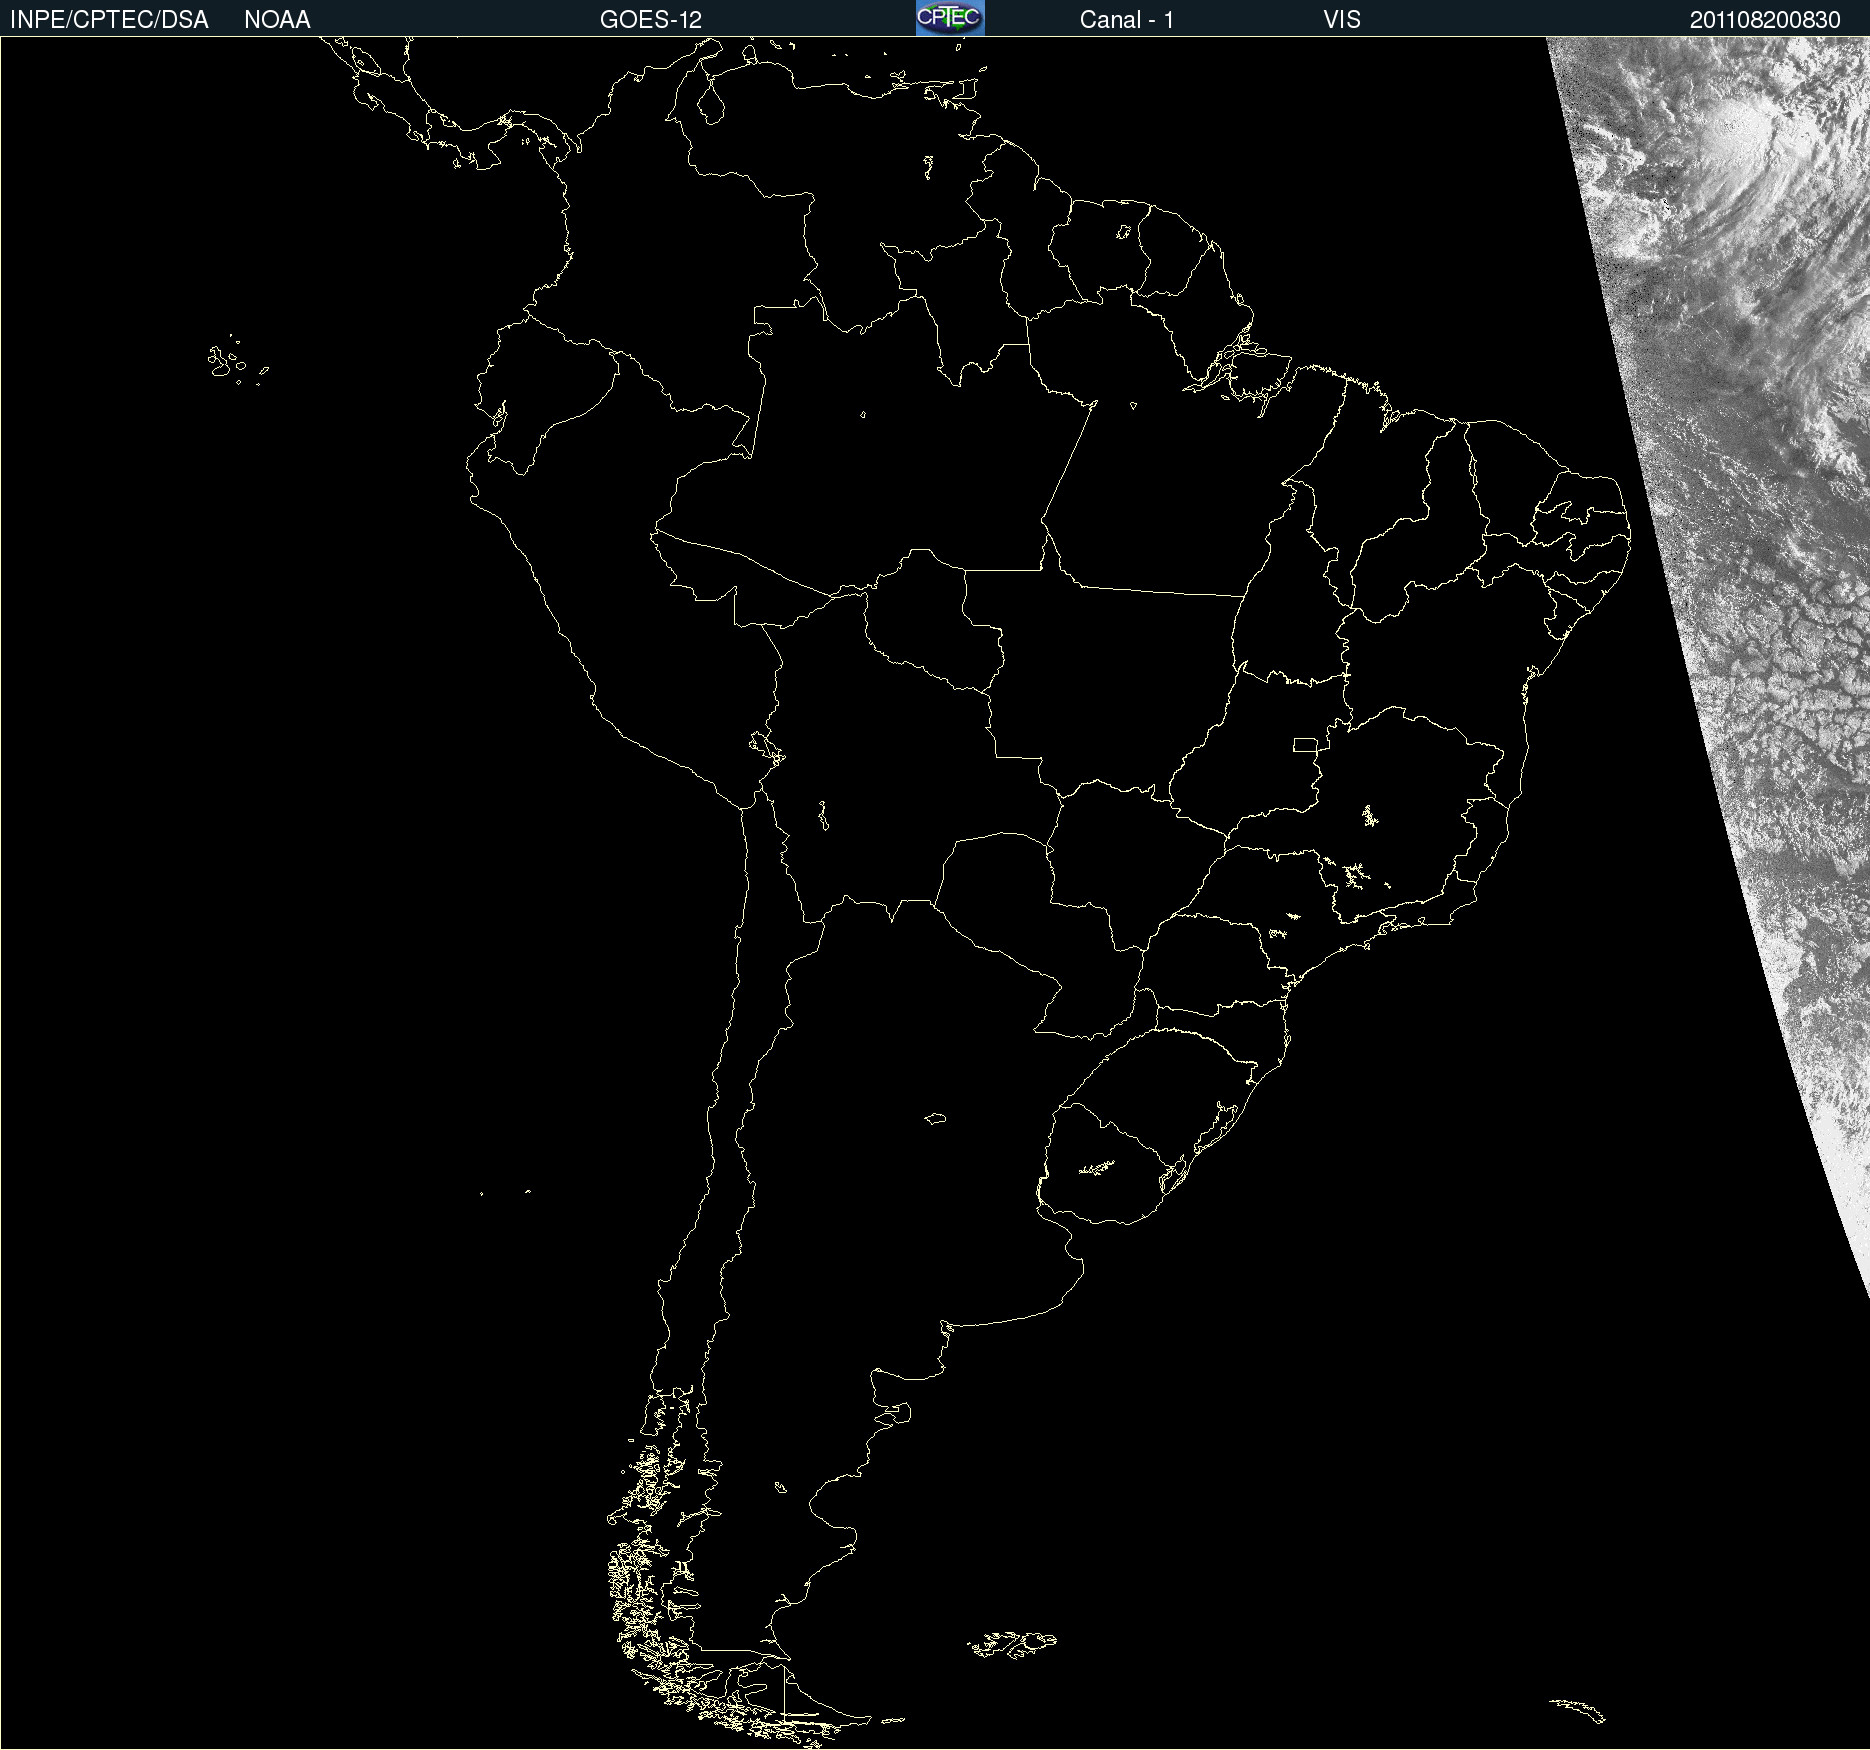Click the Canal - 1 label

tap(1127, 20)
